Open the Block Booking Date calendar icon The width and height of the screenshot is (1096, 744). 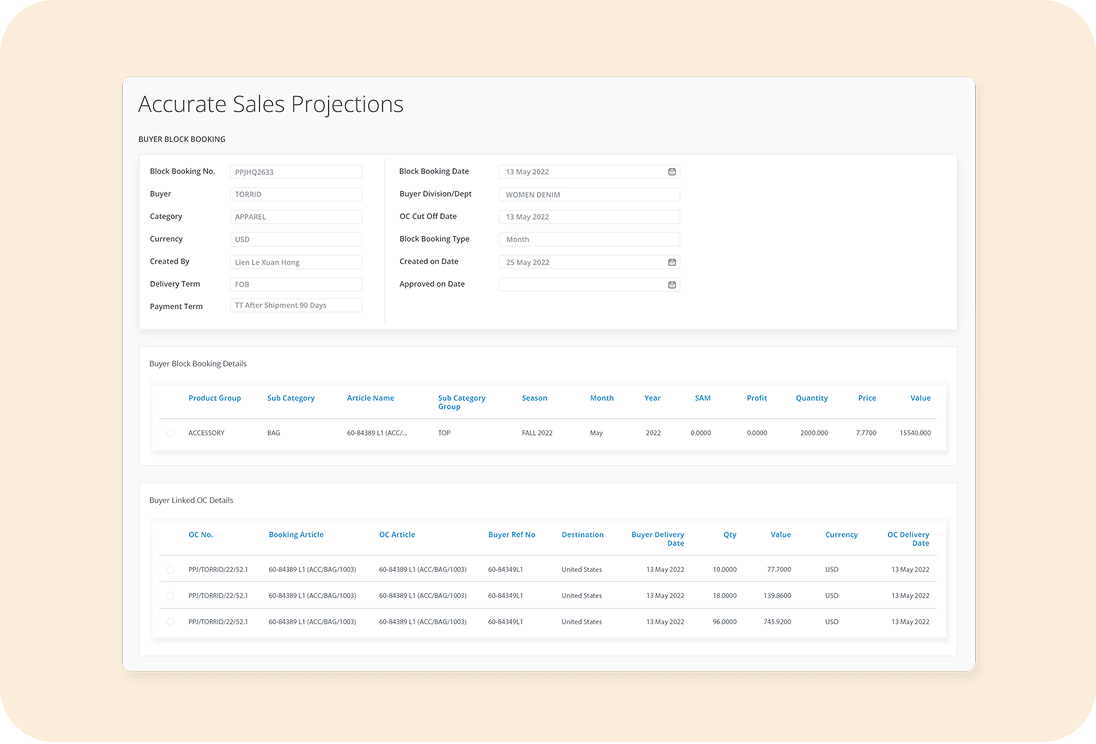672,172
